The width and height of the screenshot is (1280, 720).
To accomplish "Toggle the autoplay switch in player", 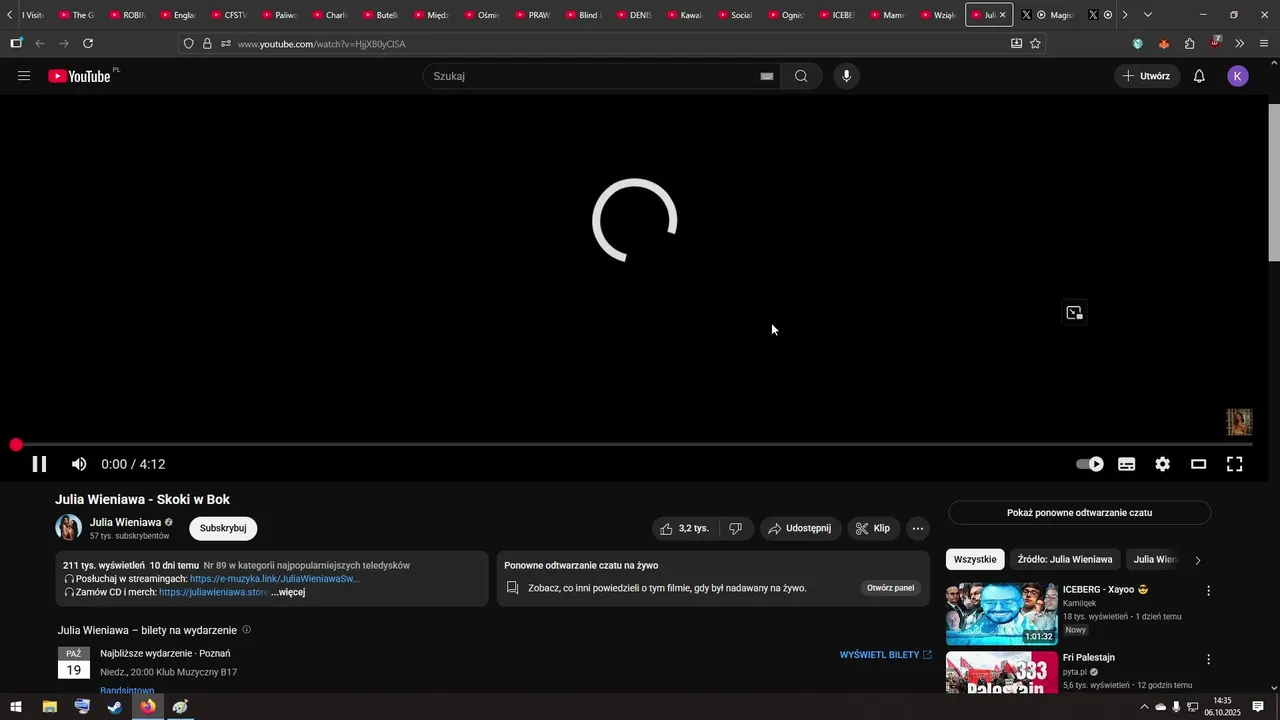I will click(1090, 464).
